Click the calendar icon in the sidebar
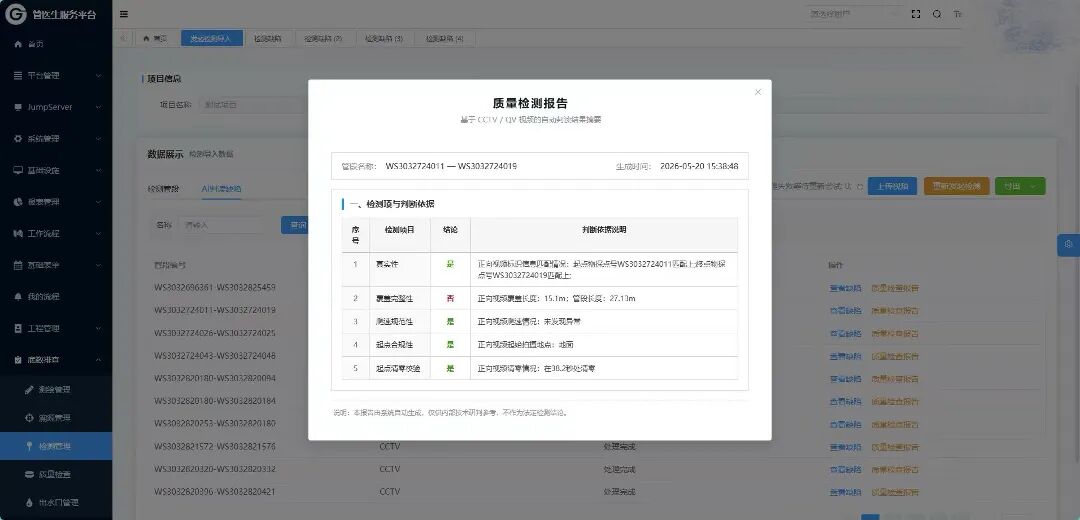Screen dimensions: 1080x520 point(18,265)
